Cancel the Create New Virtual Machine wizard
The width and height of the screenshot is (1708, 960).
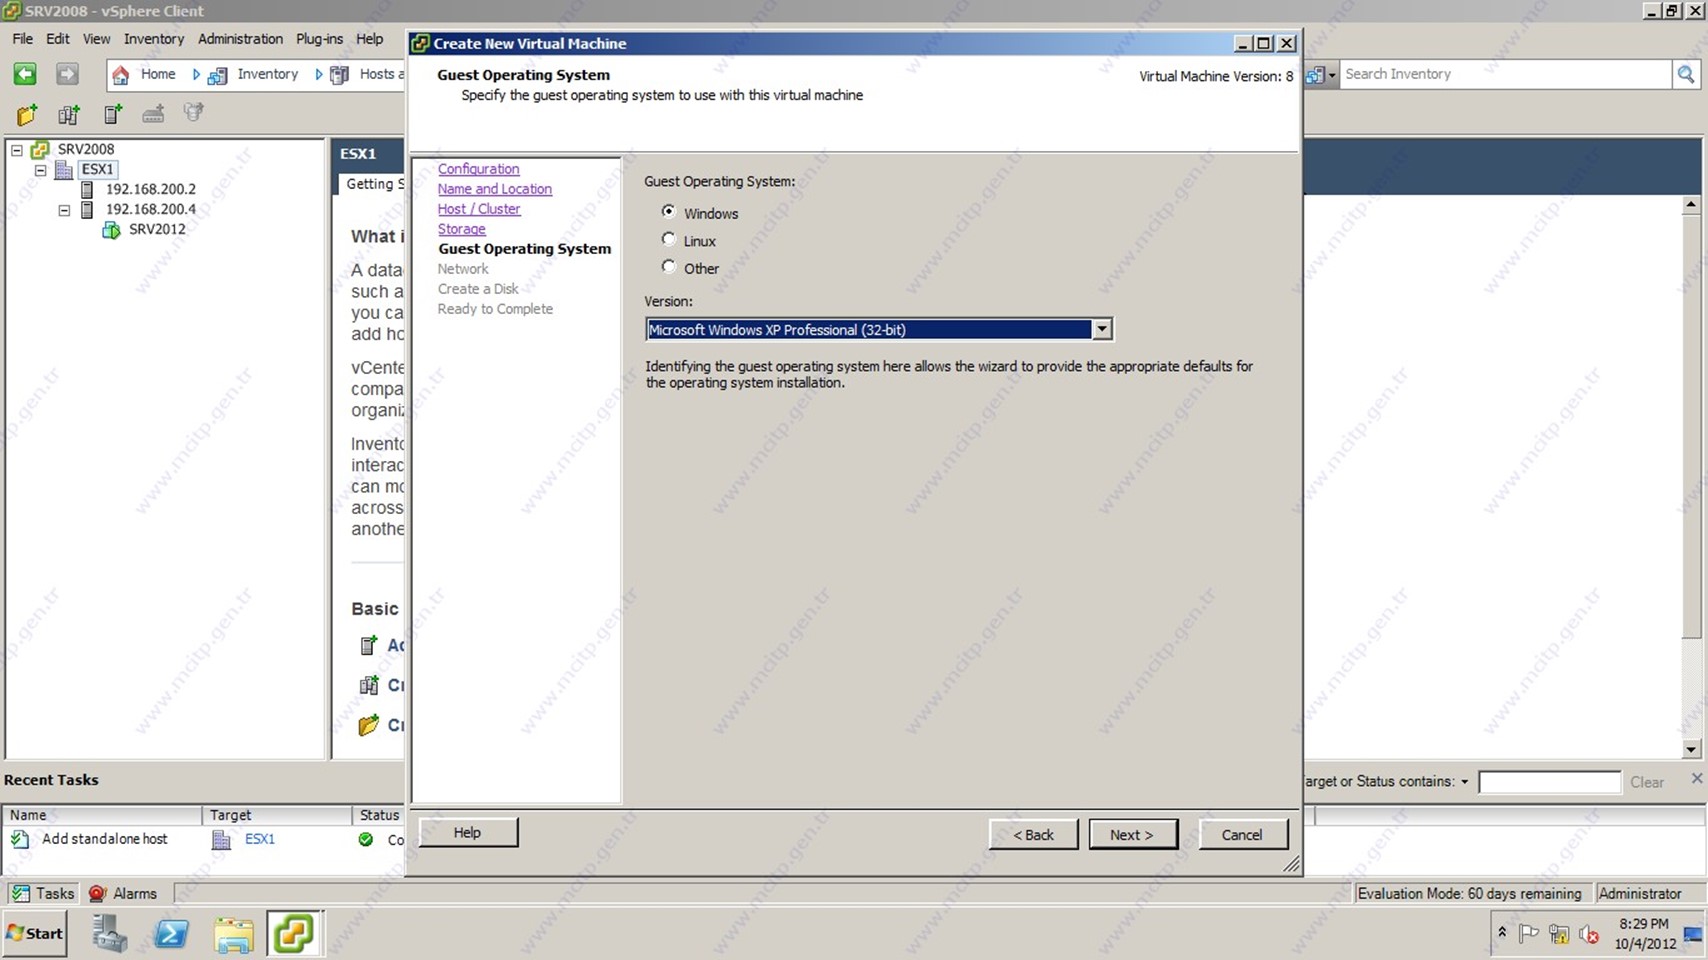[x=1242, y=834]
